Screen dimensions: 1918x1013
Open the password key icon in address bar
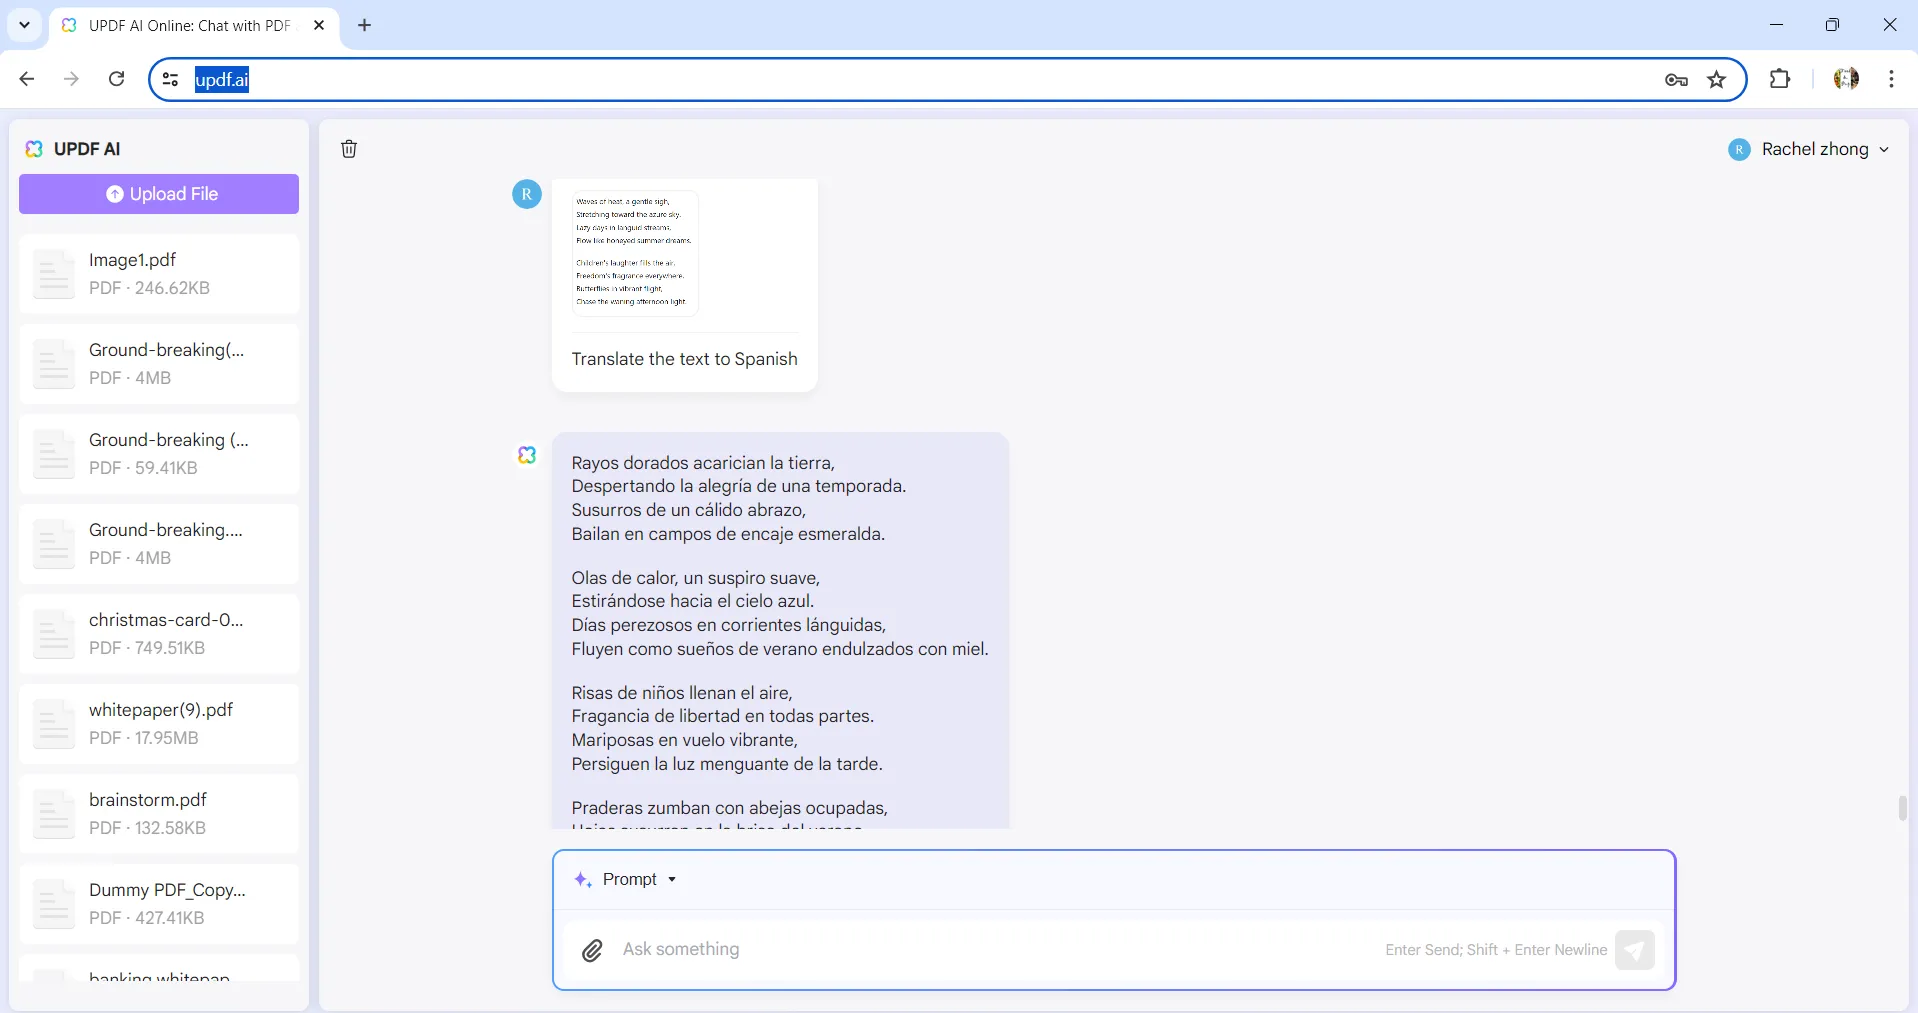[x=1677, y=80]
